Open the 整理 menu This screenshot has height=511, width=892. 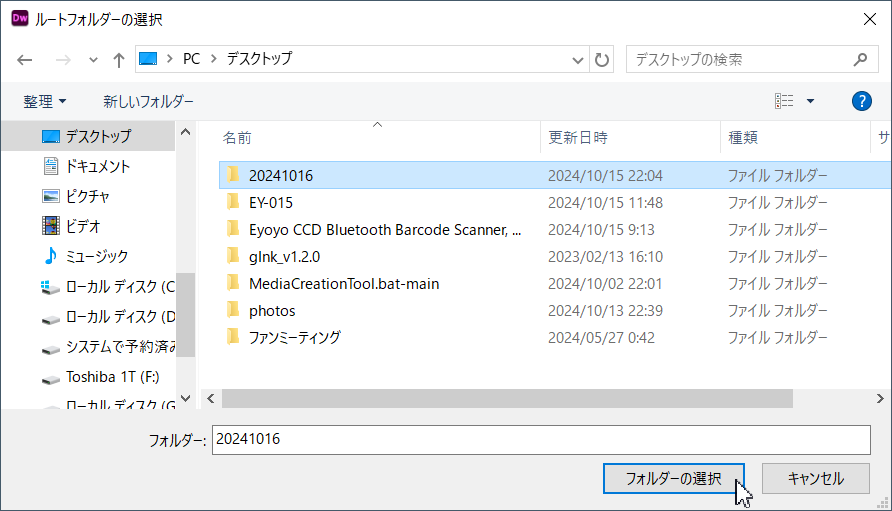(x=45, y=101)
